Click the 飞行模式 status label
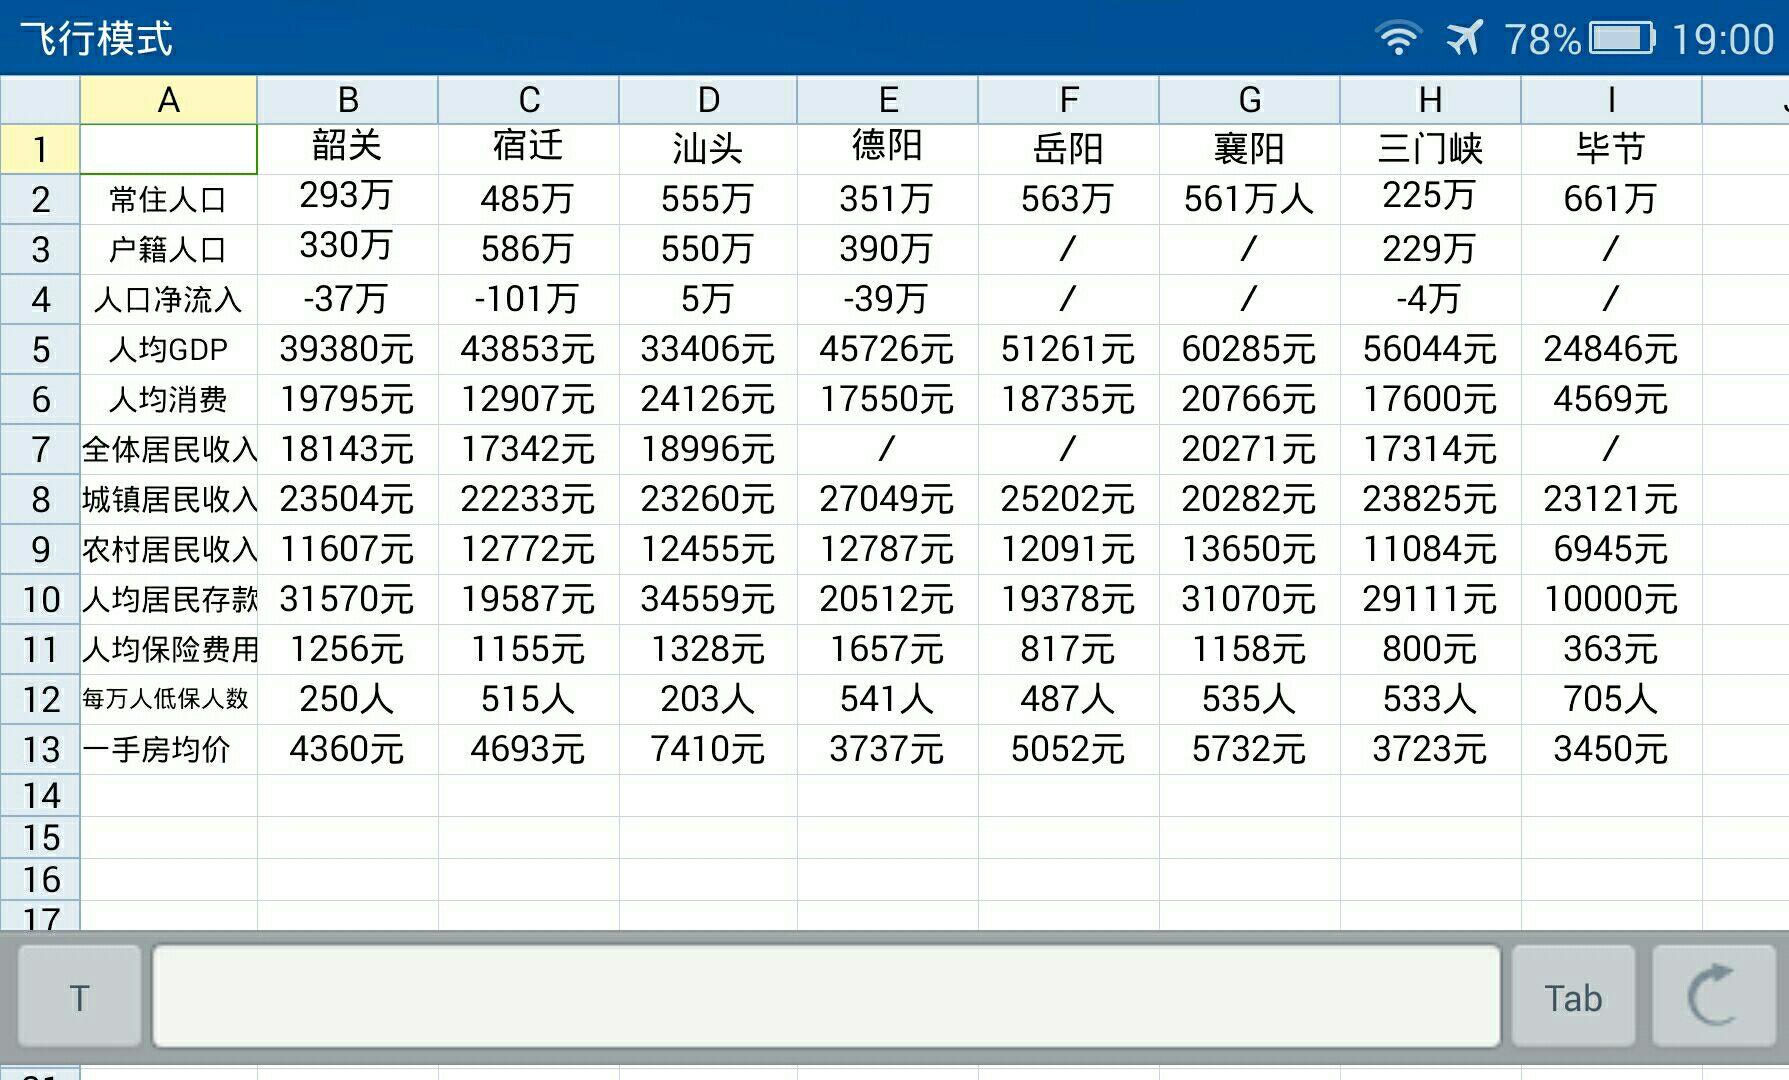 coord(97,39)
